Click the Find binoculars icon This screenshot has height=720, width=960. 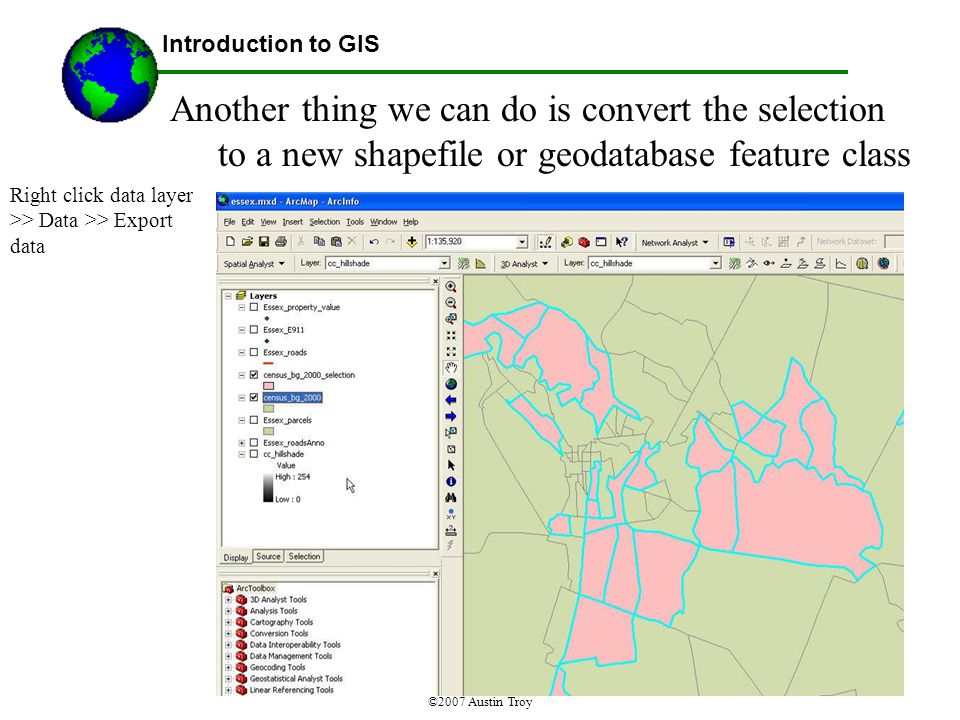click(451, 498)
